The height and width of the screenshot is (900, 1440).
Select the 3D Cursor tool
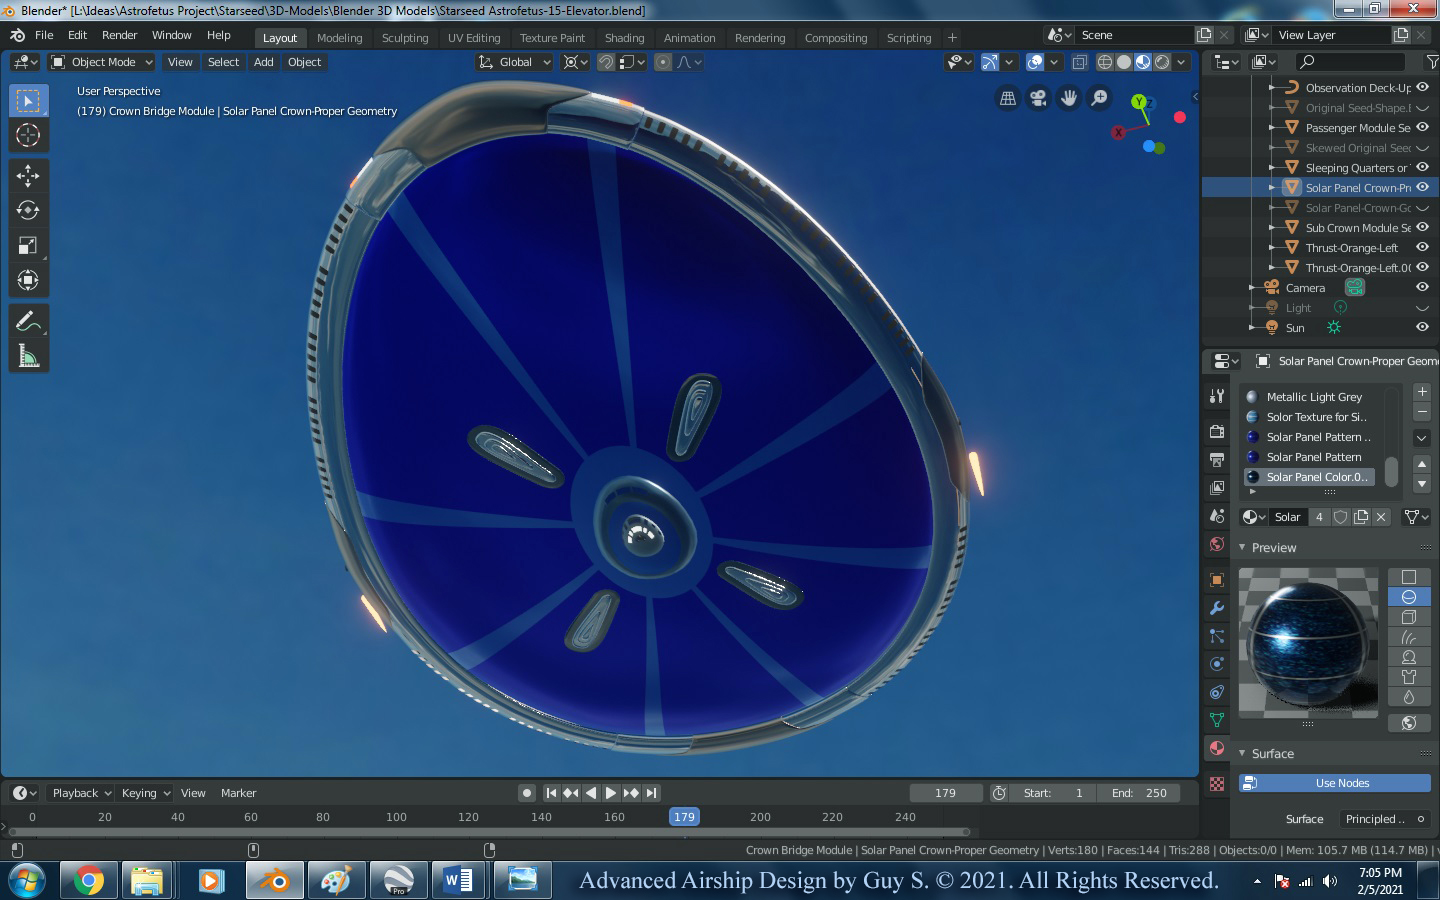point(28,136)
